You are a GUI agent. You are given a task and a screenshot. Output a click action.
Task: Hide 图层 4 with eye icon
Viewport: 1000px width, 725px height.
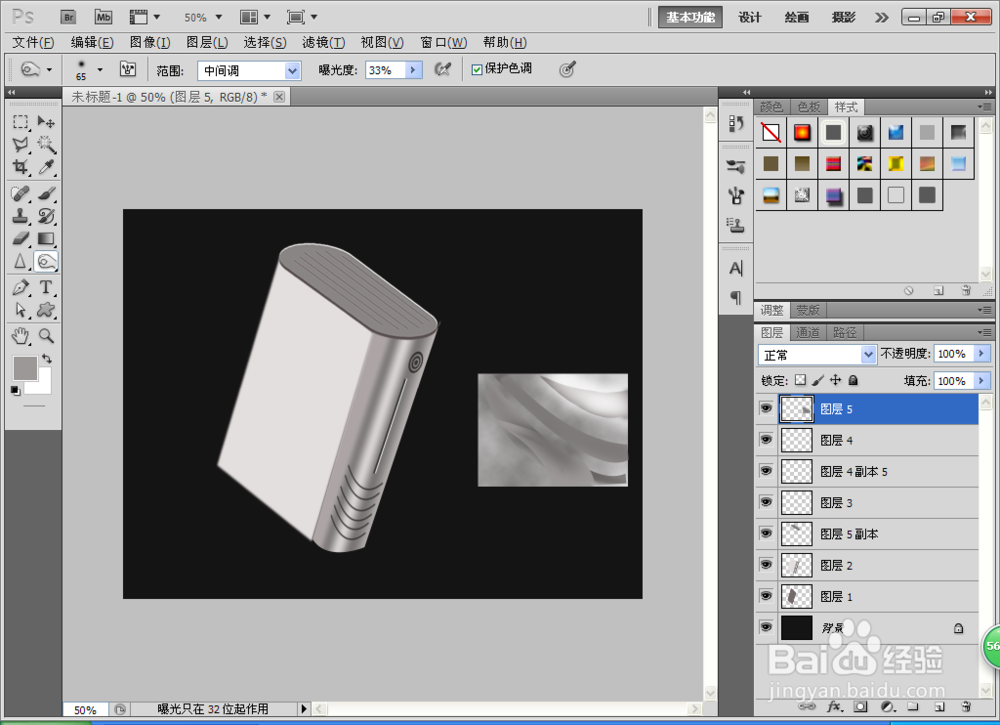[x=766, y=440]
